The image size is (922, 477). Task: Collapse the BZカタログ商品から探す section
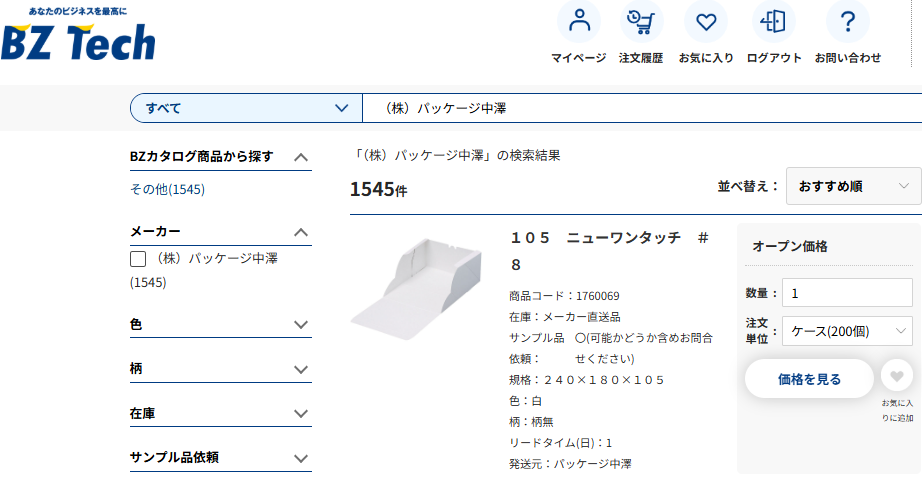[300, 157]
